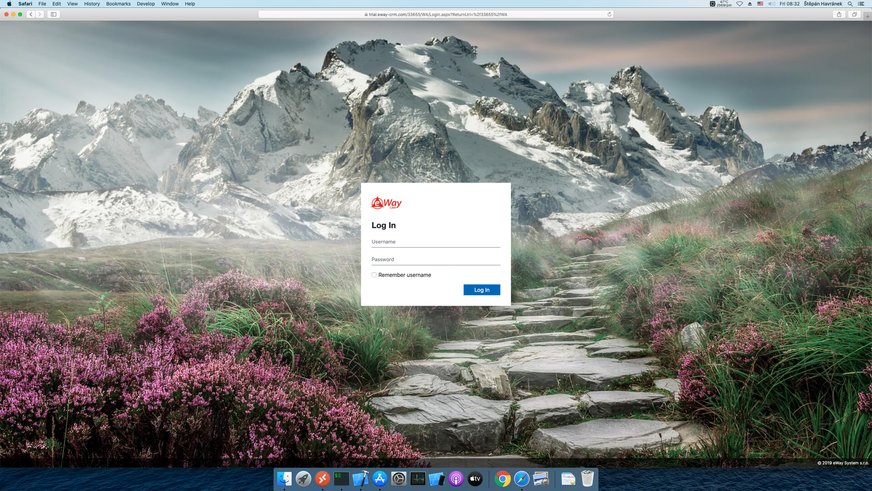Open the Bookmarks menu
The width and height of the screenshot is (872, 491).
point(118,4)
